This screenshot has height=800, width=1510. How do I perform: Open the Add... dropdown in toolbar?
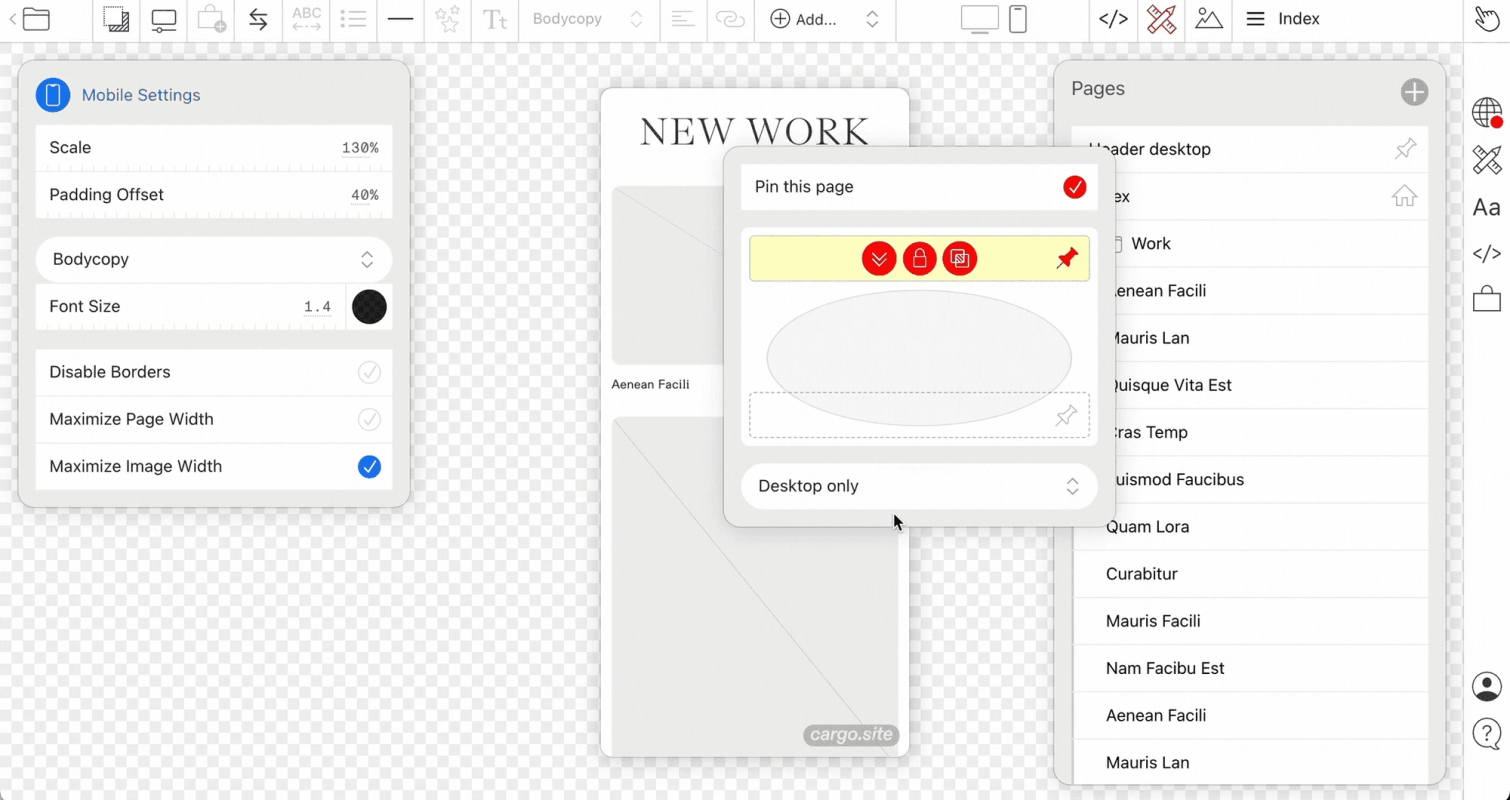click(x=825, y=19)
